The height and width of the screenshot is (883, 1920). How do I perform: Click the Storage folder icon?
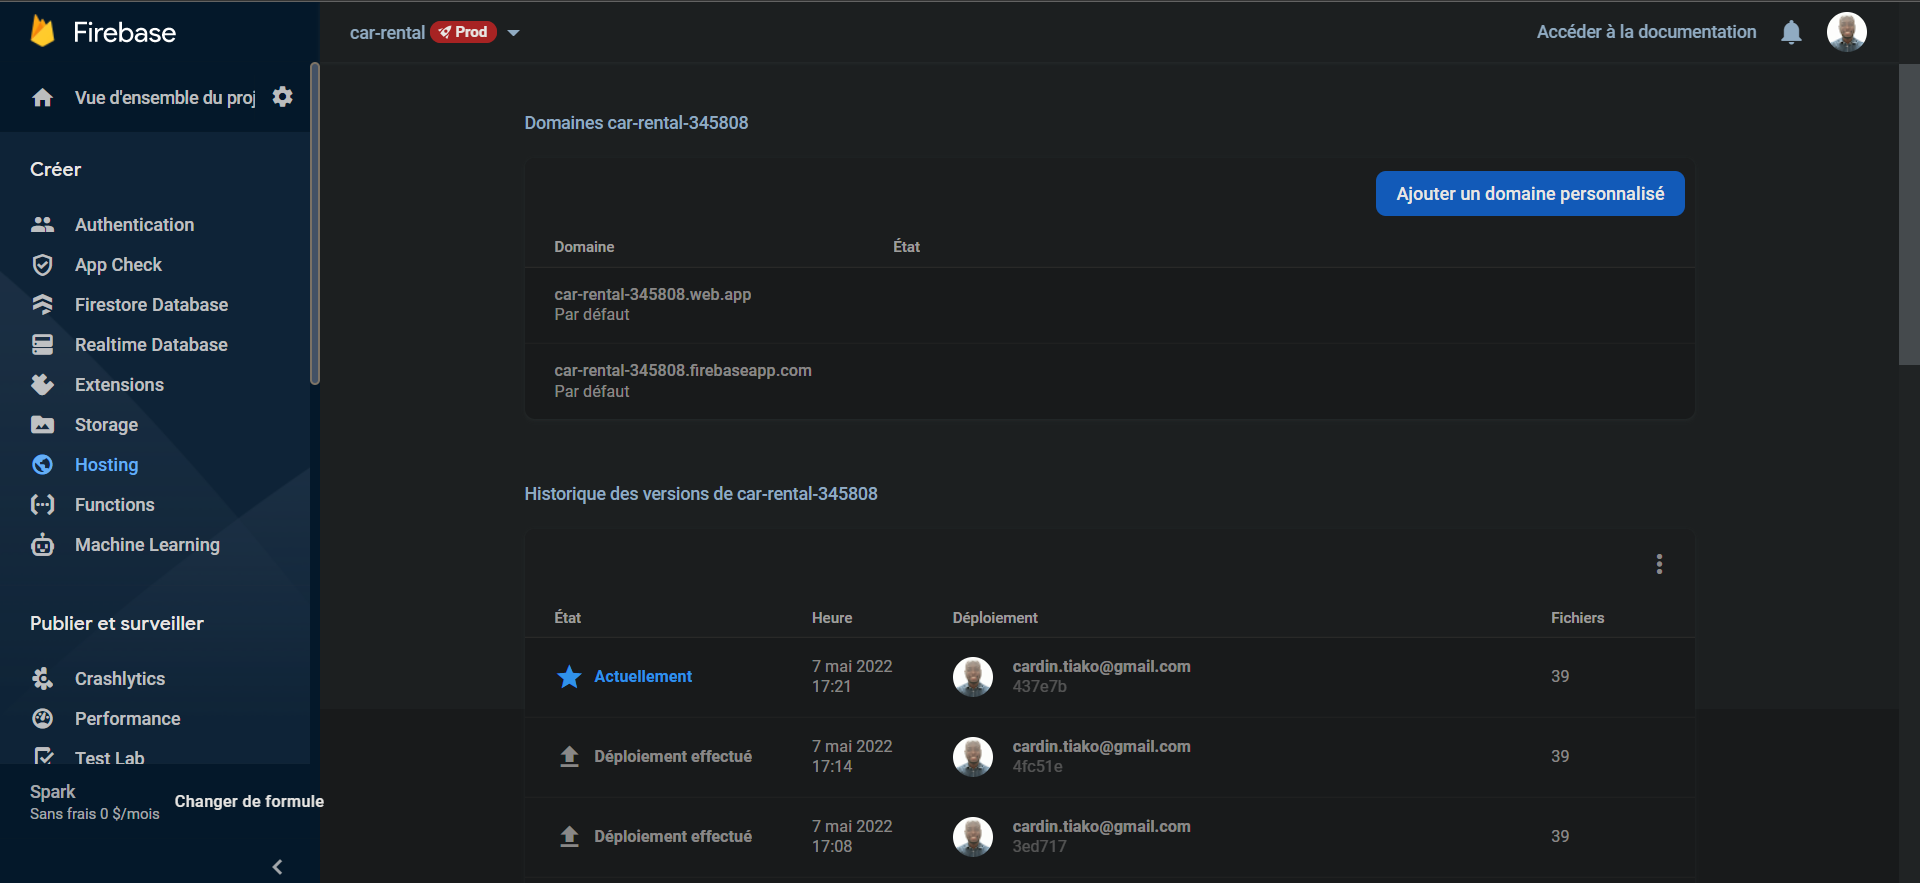[42, 424]
